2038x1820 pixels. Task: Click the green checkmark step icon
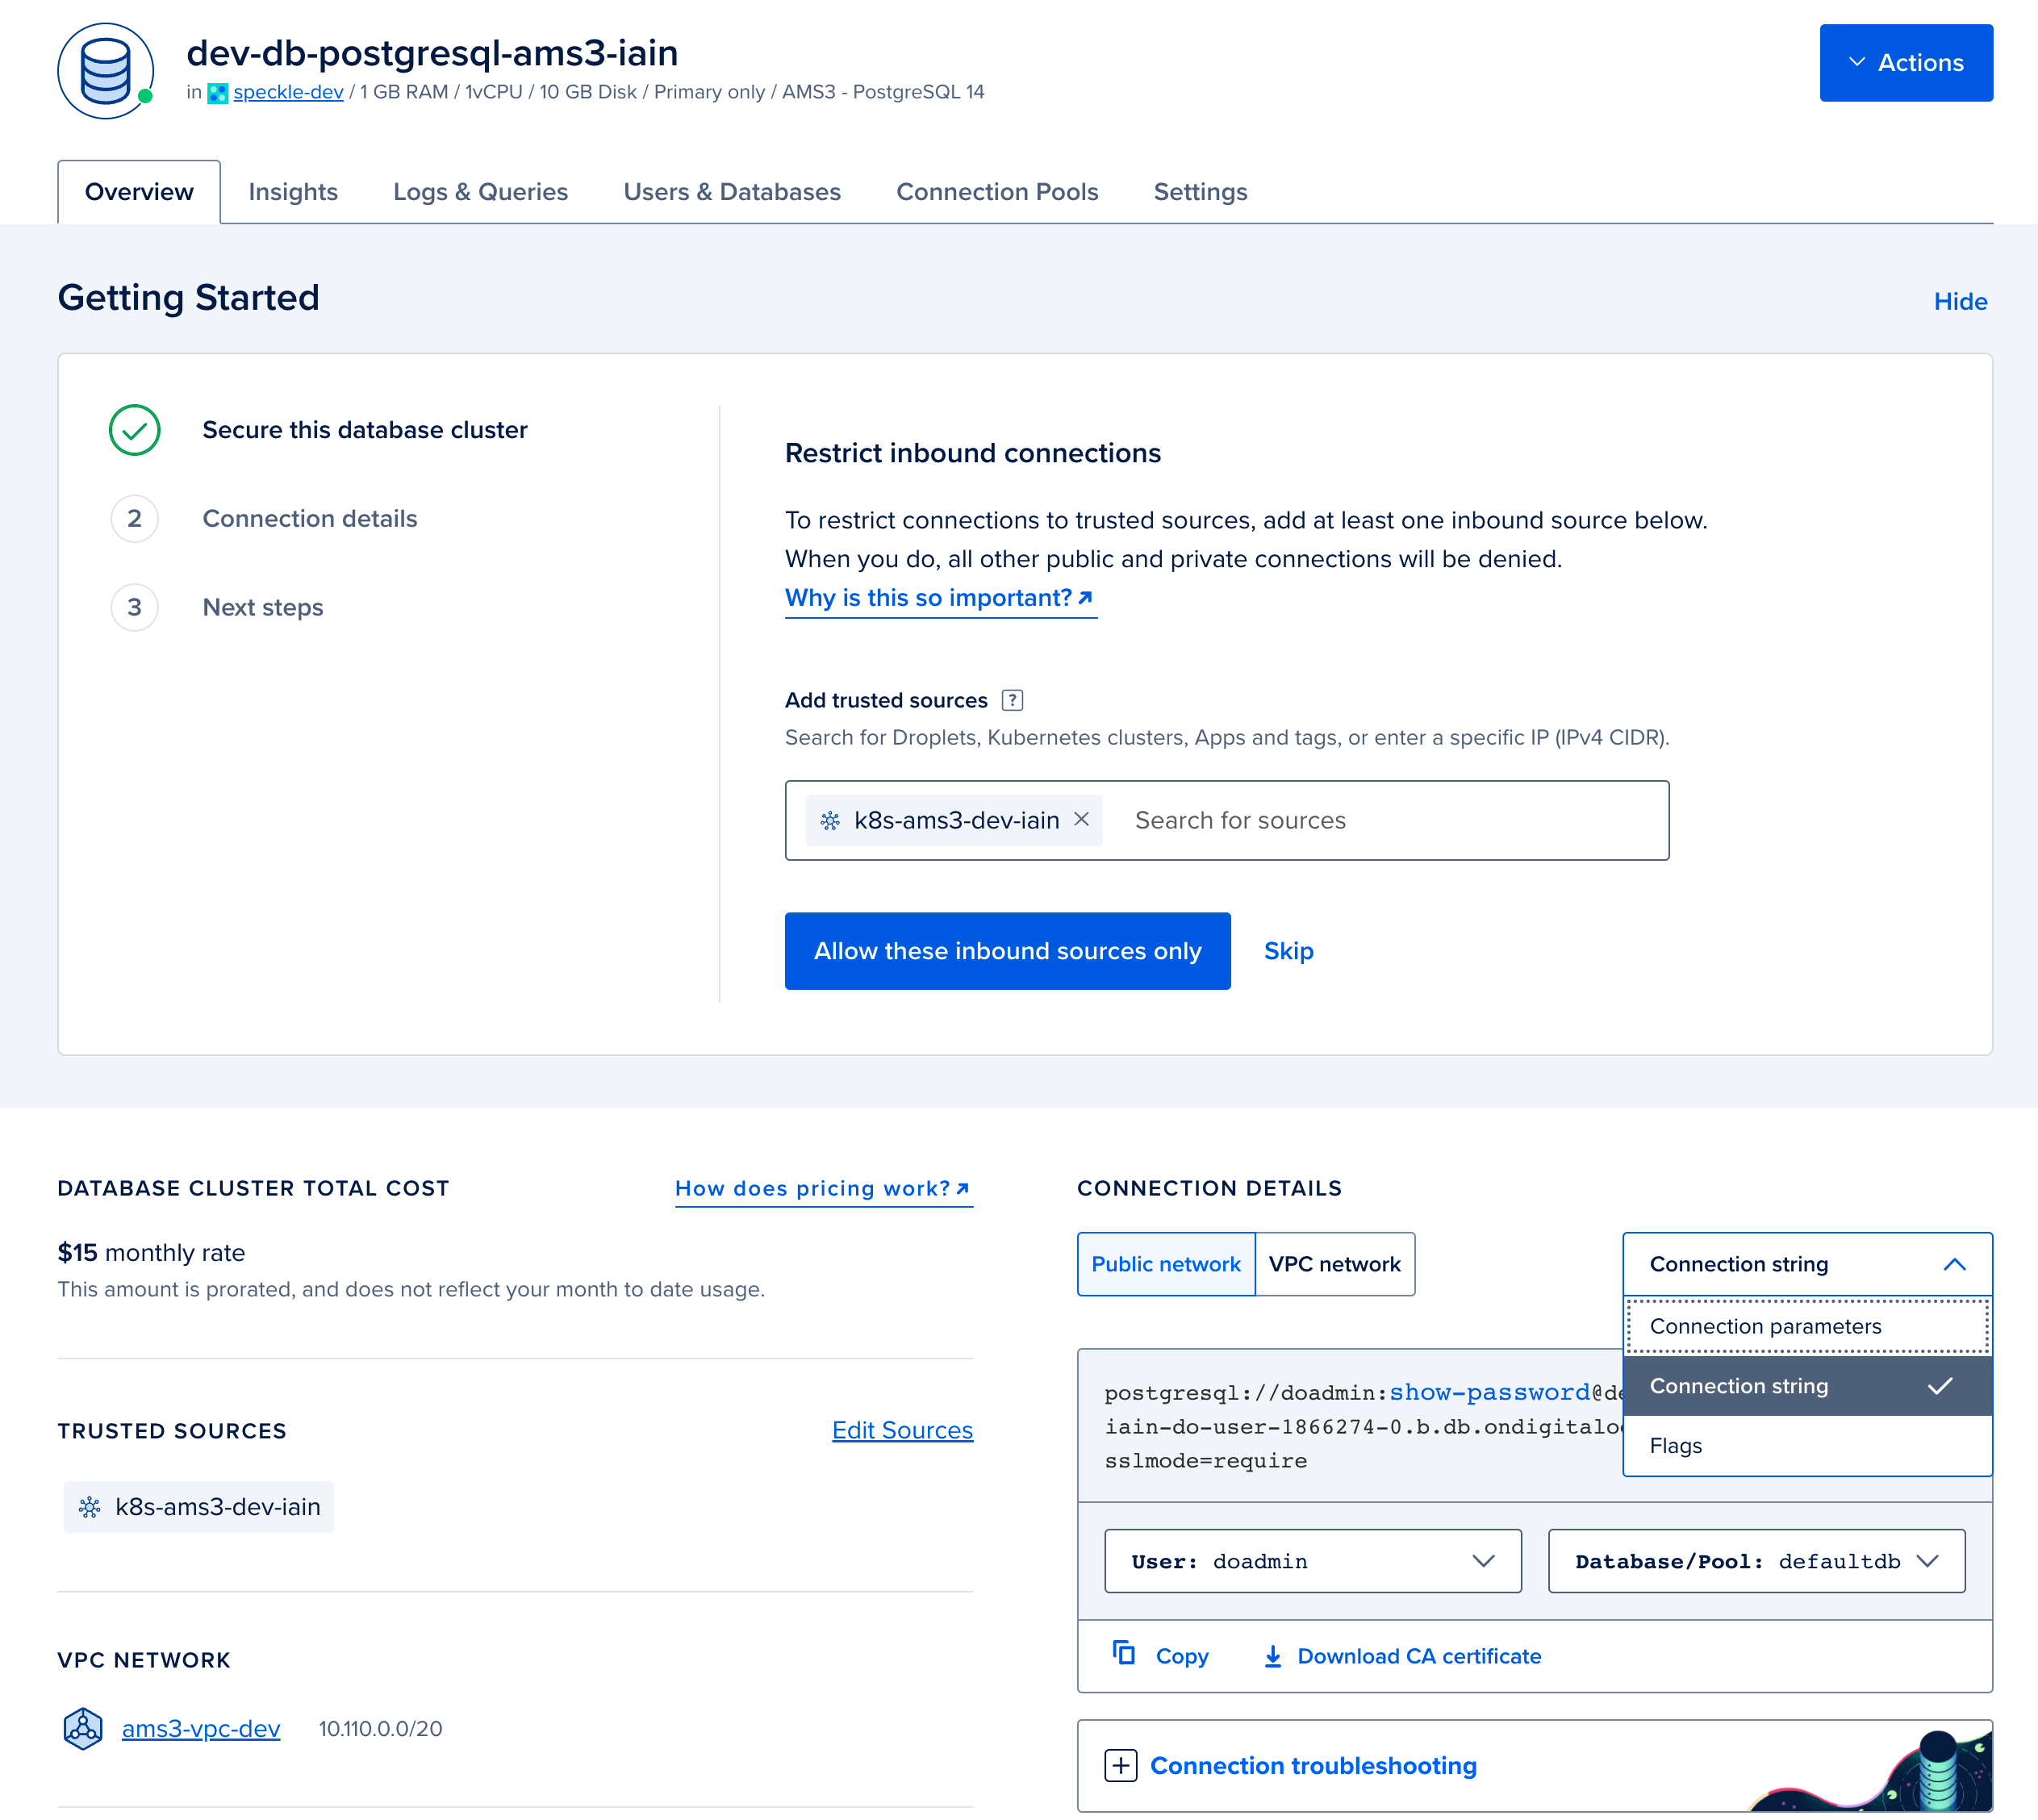click(134, 430)
